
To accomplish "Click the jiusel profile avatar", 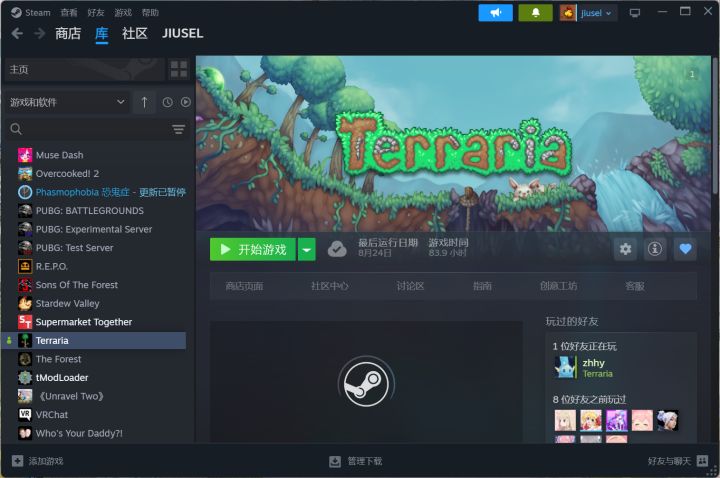I will click(x=568, y=13).
